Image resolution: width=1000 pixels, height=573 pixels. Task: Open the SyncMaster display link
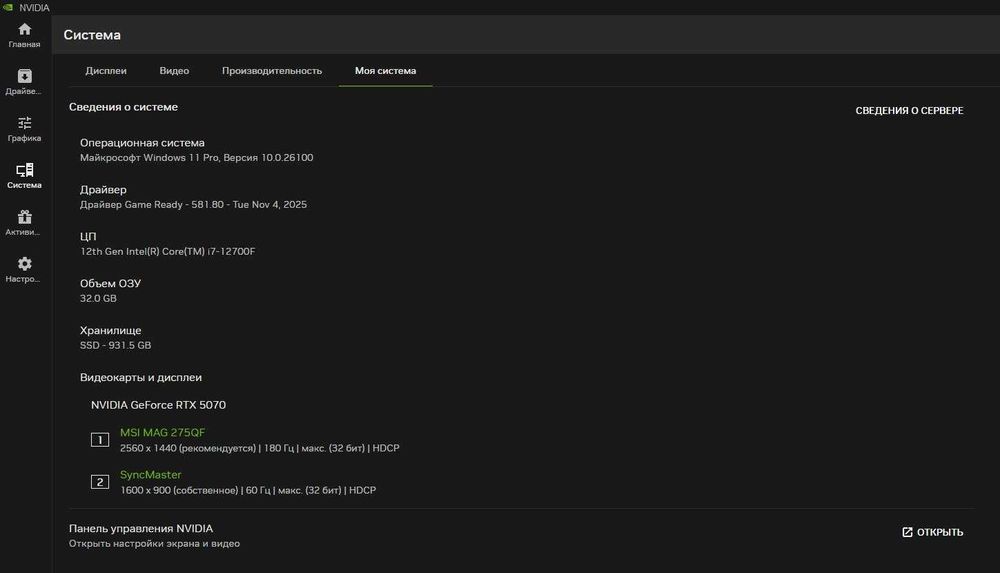point(151,475)
